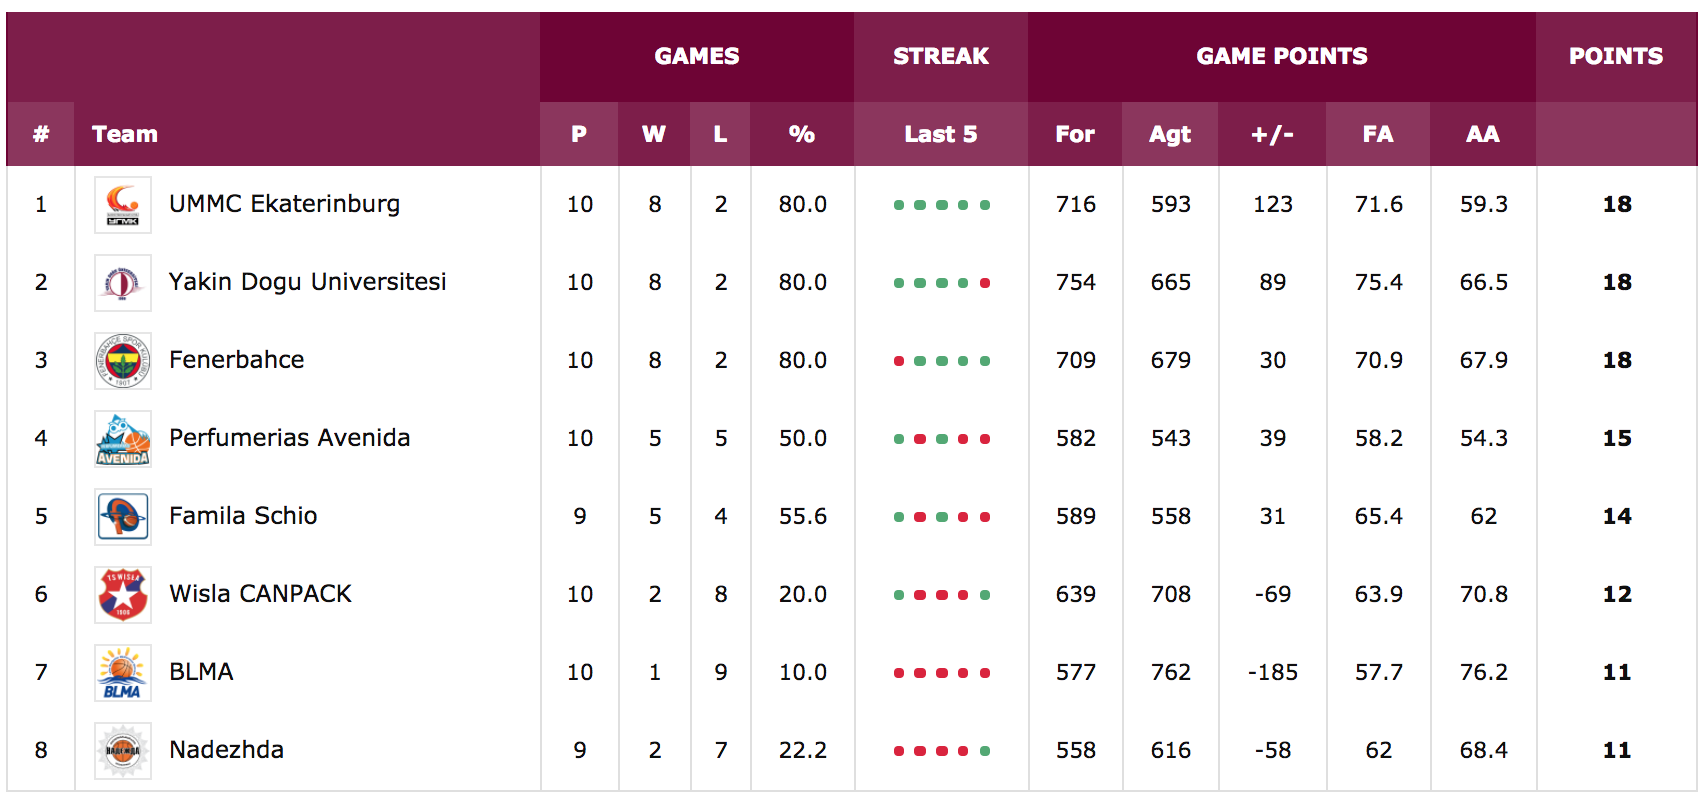1708x800 pixels.
Task: Open the Fenerbahce team name link
Action: coord(236,360)
